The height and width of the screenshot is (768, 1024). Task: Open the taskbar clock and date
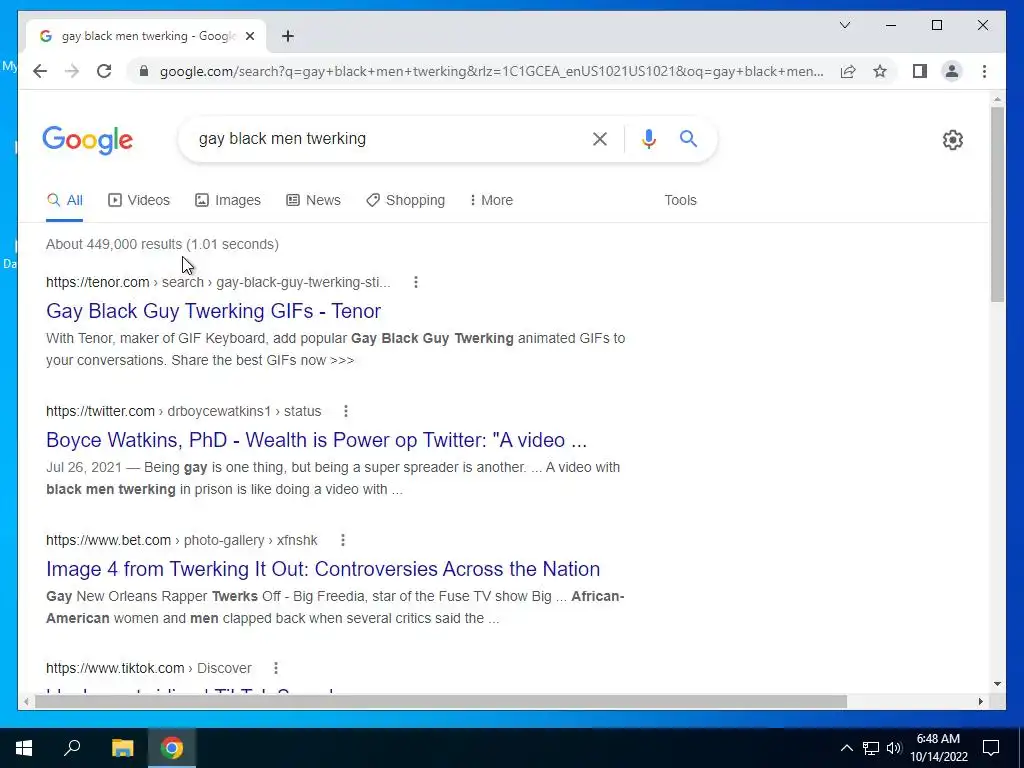coord(938,748)
